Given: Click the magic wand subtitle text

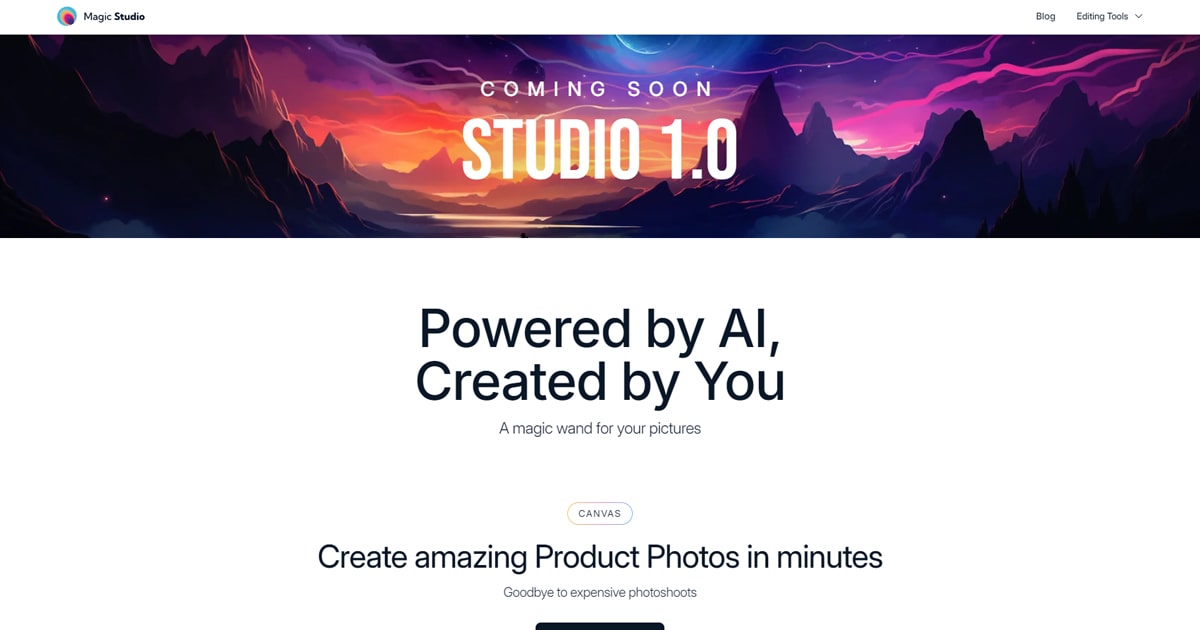Looking at the screenshot, I should (x=600, y=428).
